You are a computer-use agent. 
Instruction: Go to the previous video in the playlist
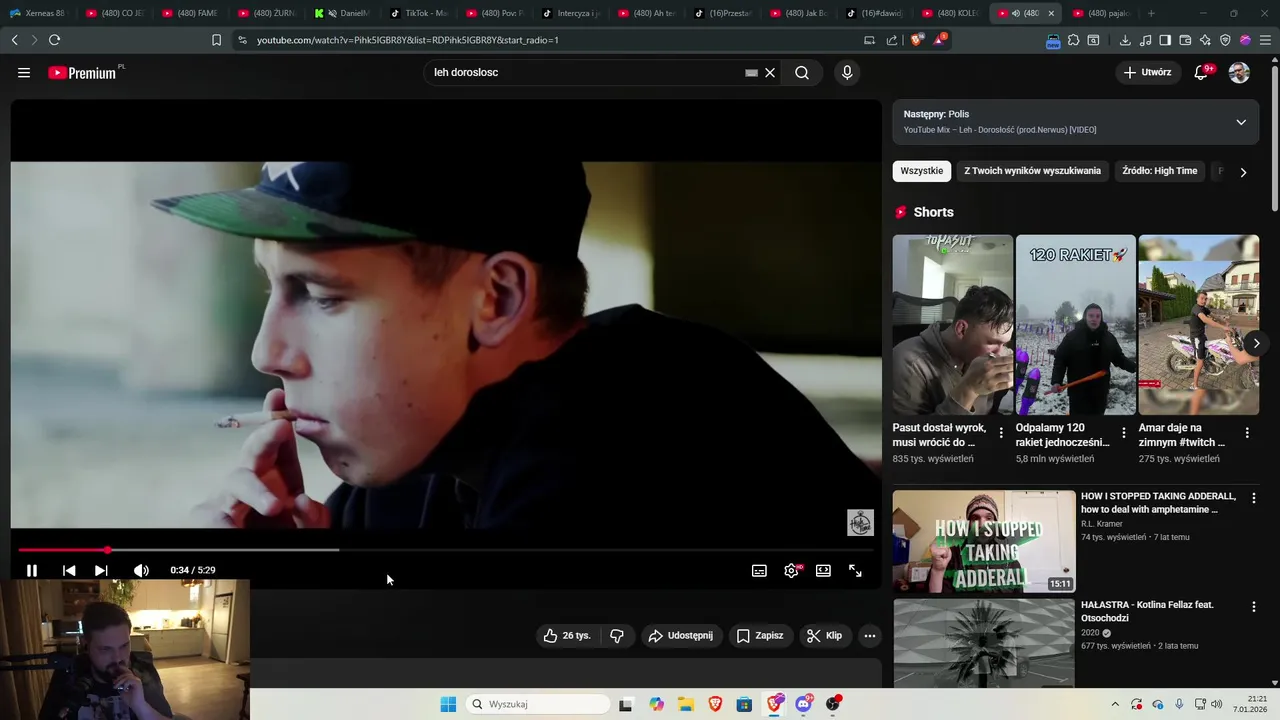[x=69, y=570]
